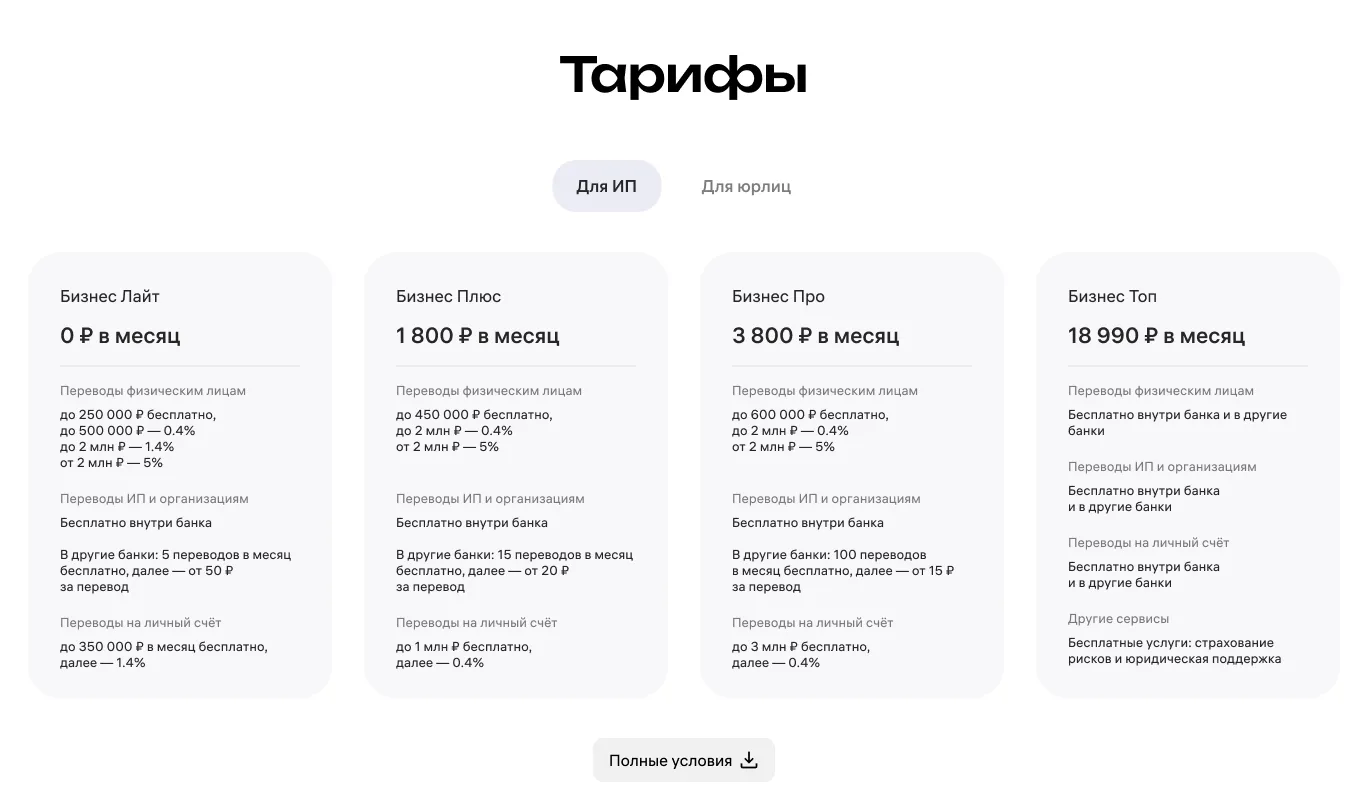Switch to the Для юрлиц tab
This screenshot has width=1368, height=808.
[746, 186]
